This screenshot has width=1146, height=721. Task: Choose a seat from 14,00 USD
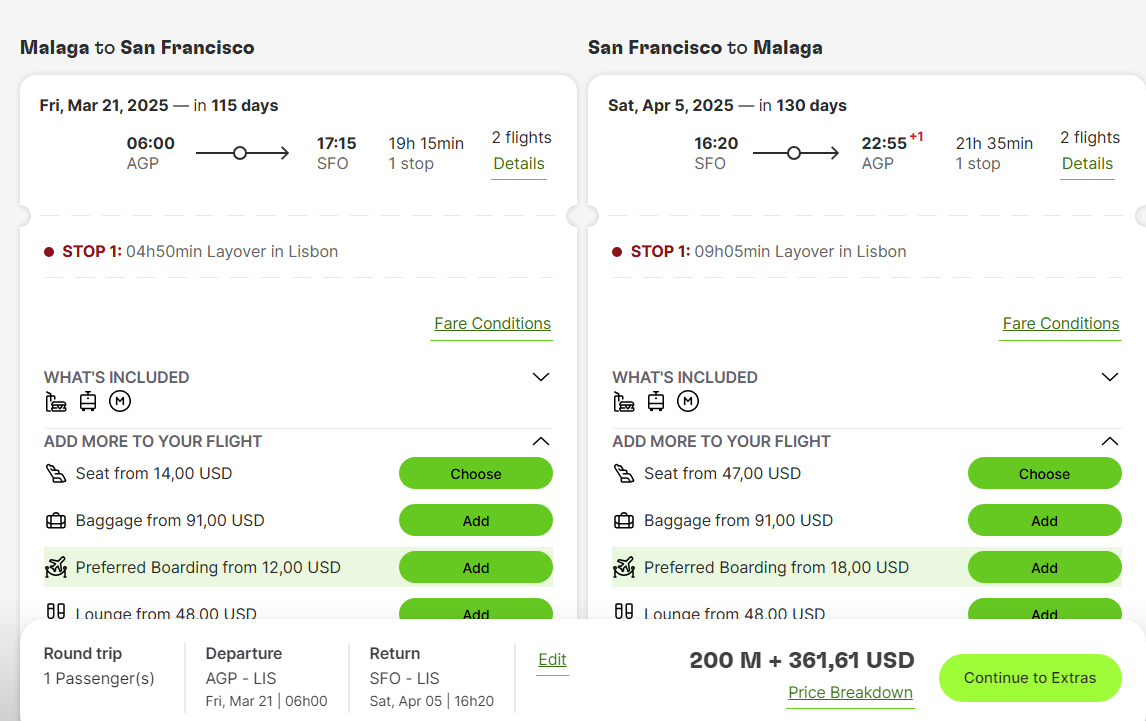pyautogui.click(x=476, y=474)
